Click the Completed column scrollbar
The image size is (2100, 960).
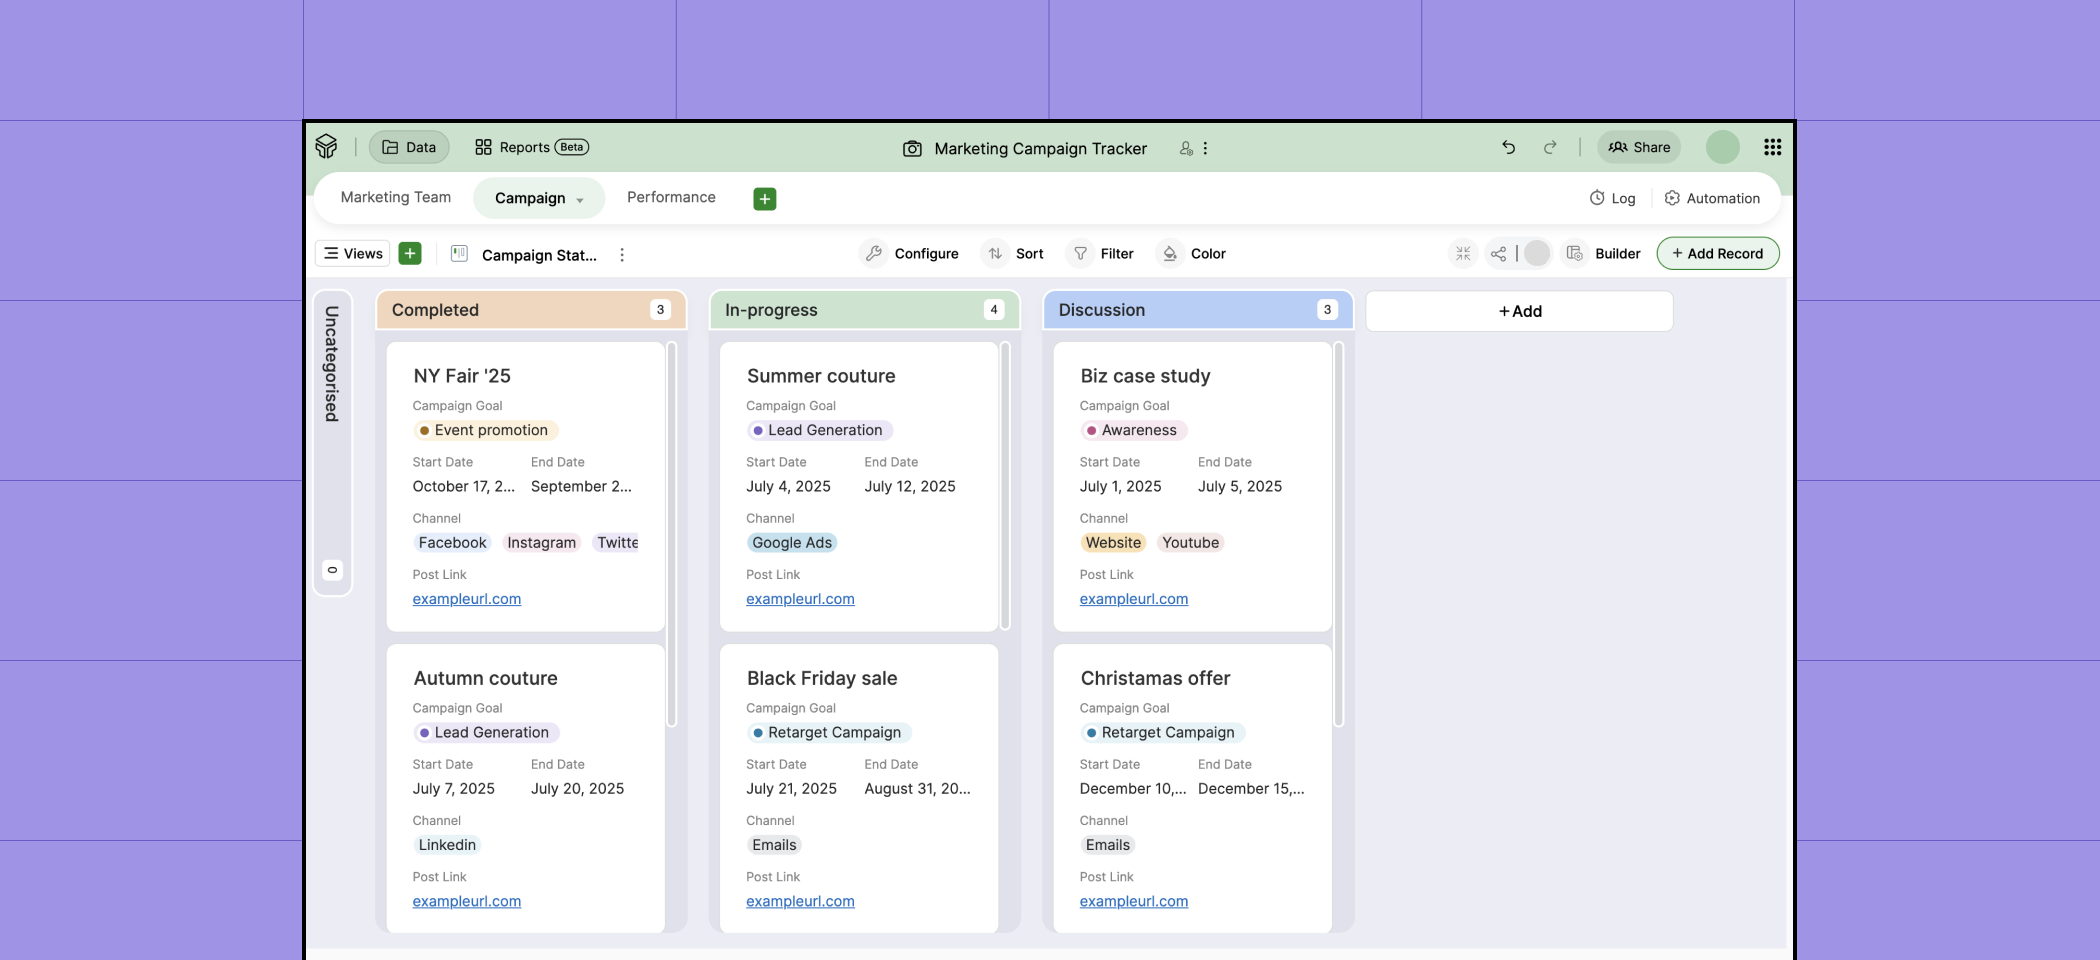tap(672, 534)
